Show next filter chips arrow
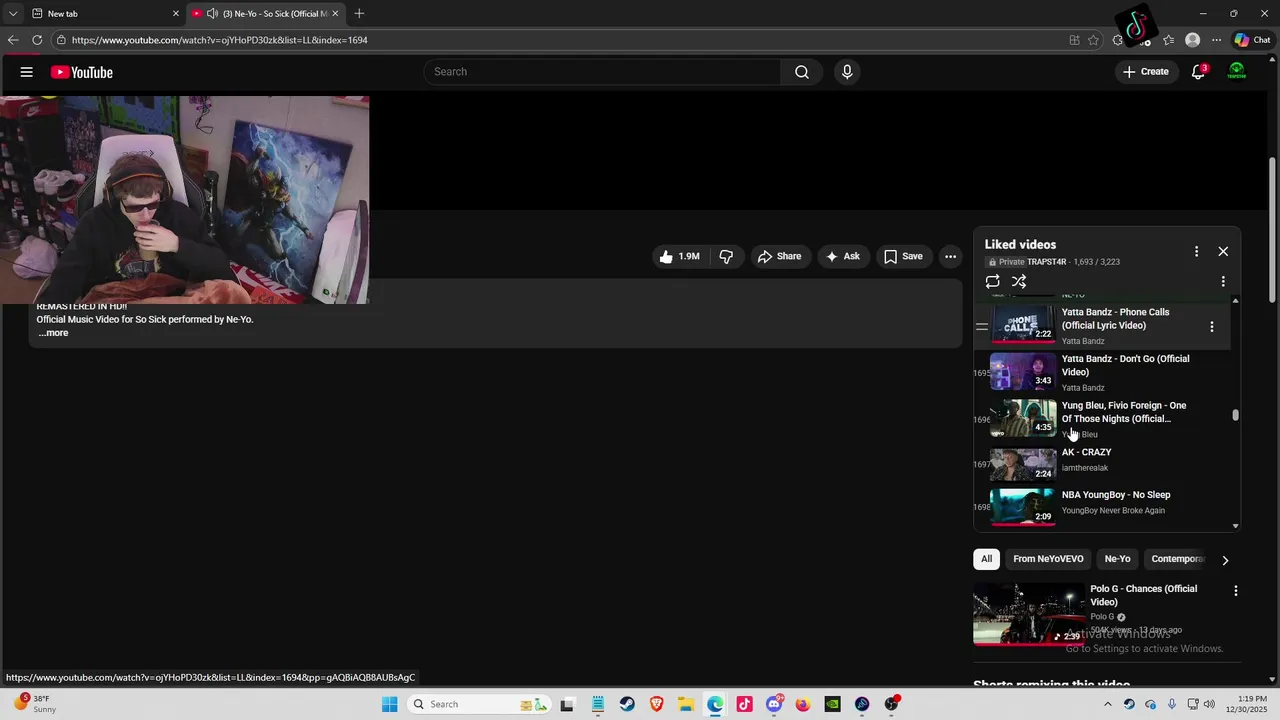Screen dimensions: 1280x720 pos(1225,560)
